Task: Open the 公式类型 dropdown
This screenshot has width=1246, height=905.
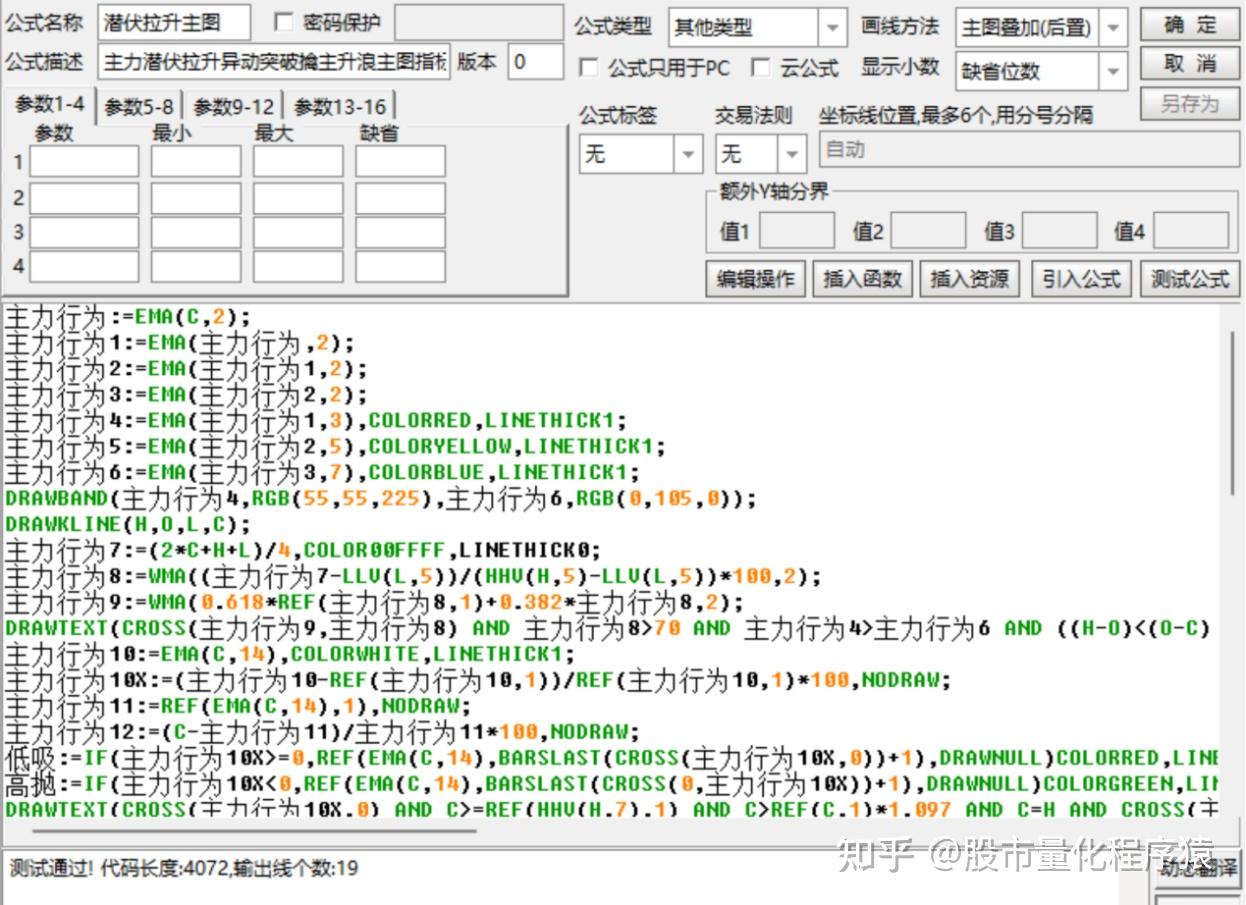Action: [831, 27]
